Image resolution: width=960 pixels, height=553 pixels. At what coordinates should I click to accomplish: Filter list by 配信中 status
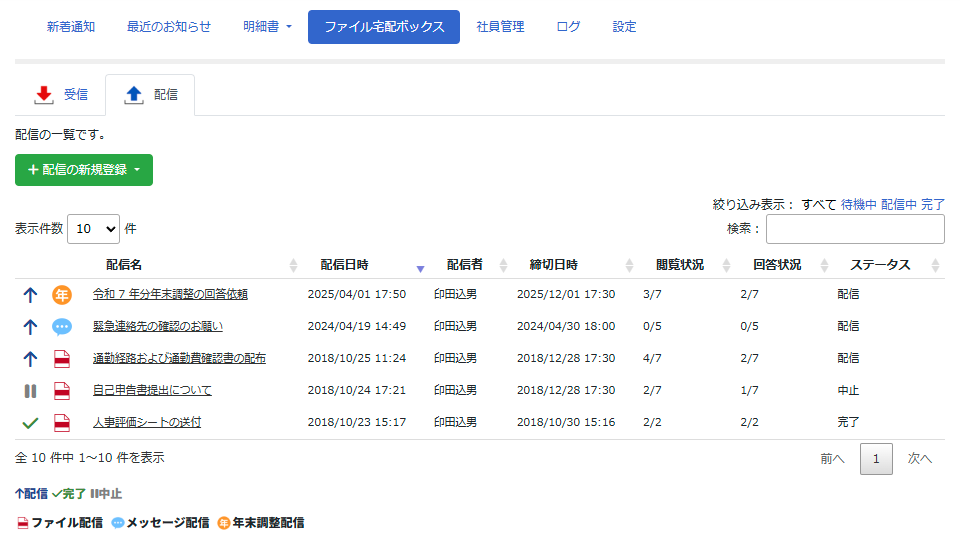pyautogui.click(x=898, y=204)
